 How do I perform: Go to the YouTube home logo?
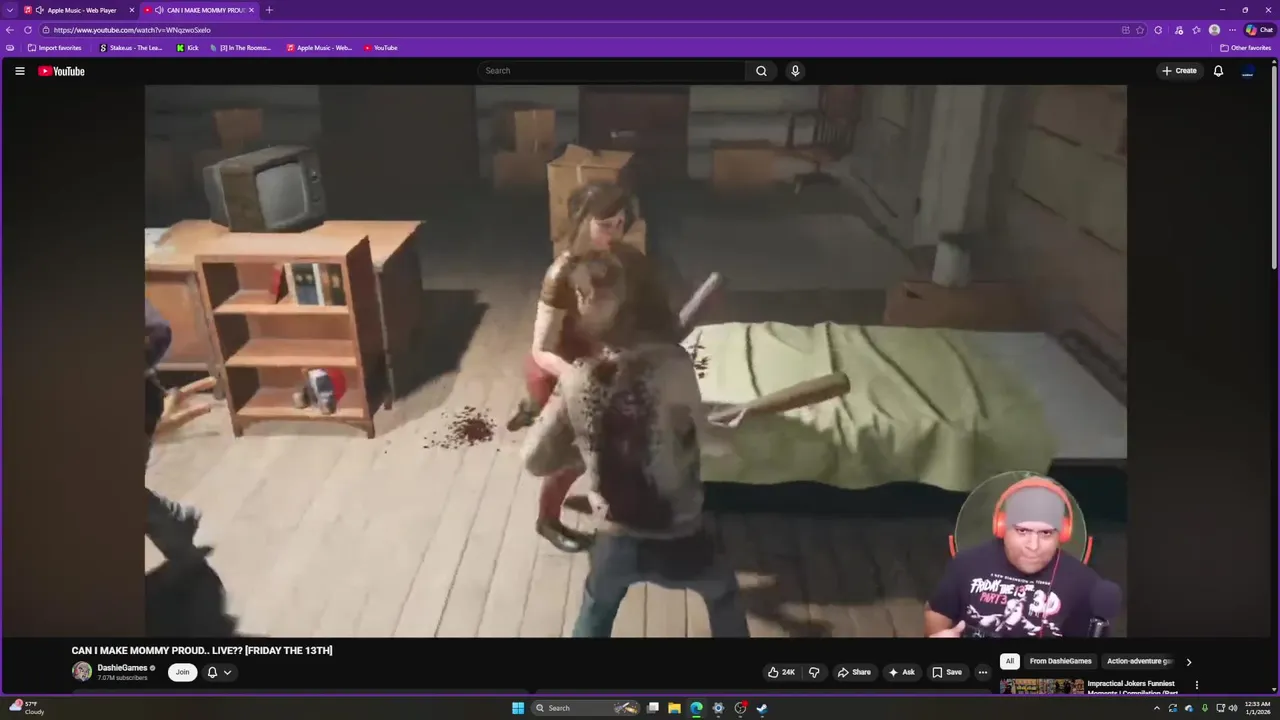[61, 71]
